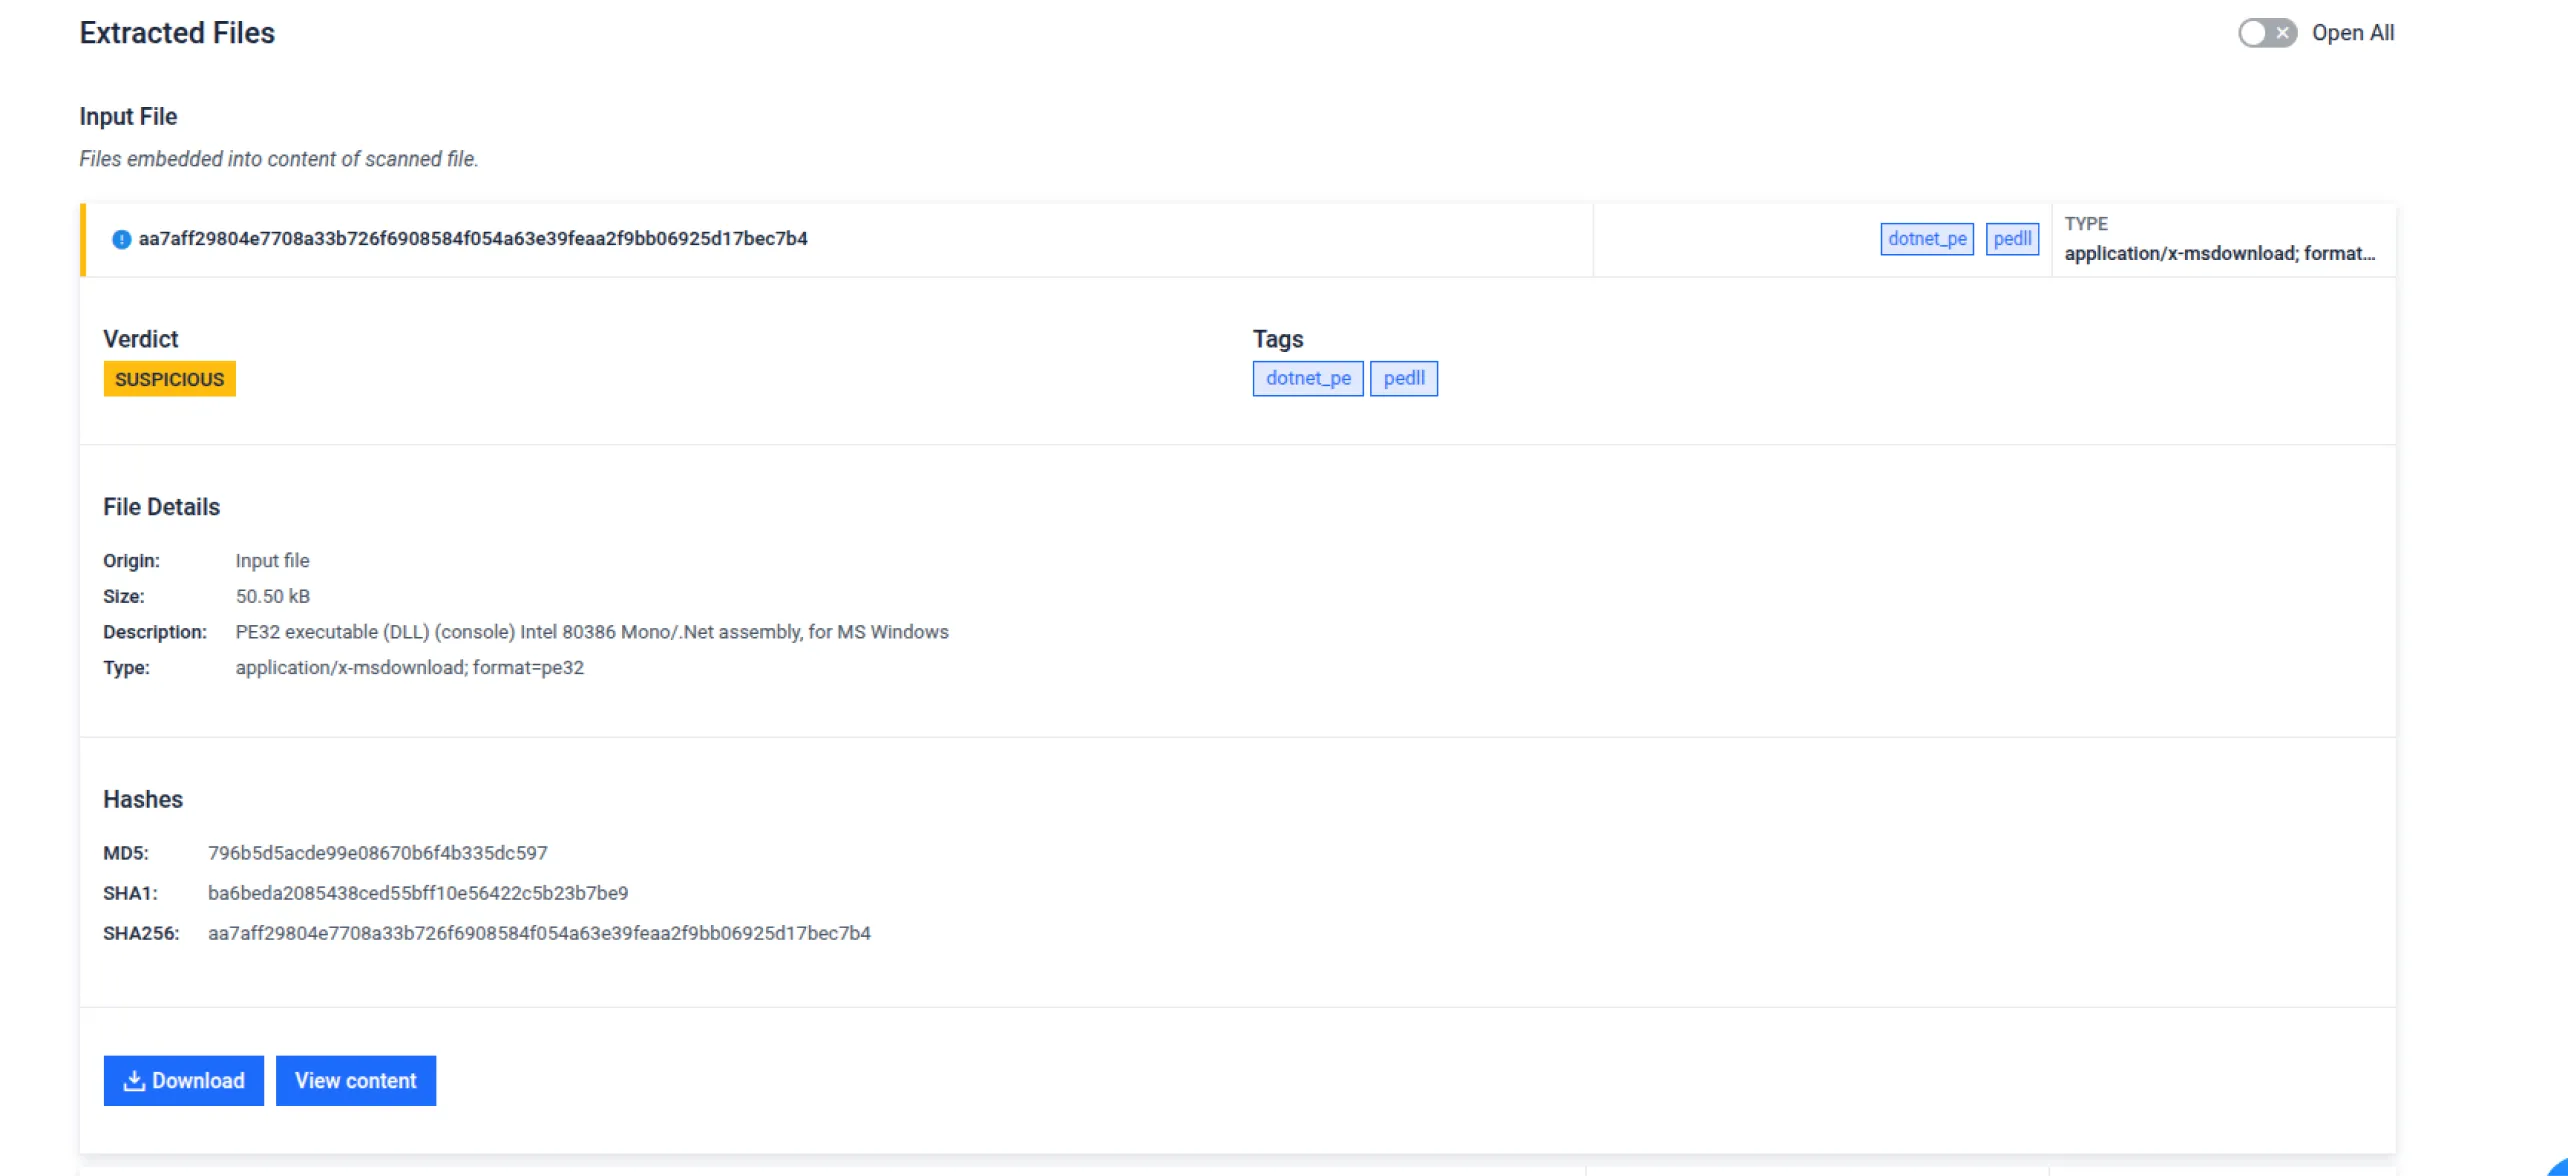Expand the truncated application/x-msdownload TYPE text
The image size is (2568, 1176).
click(2220, 254)
